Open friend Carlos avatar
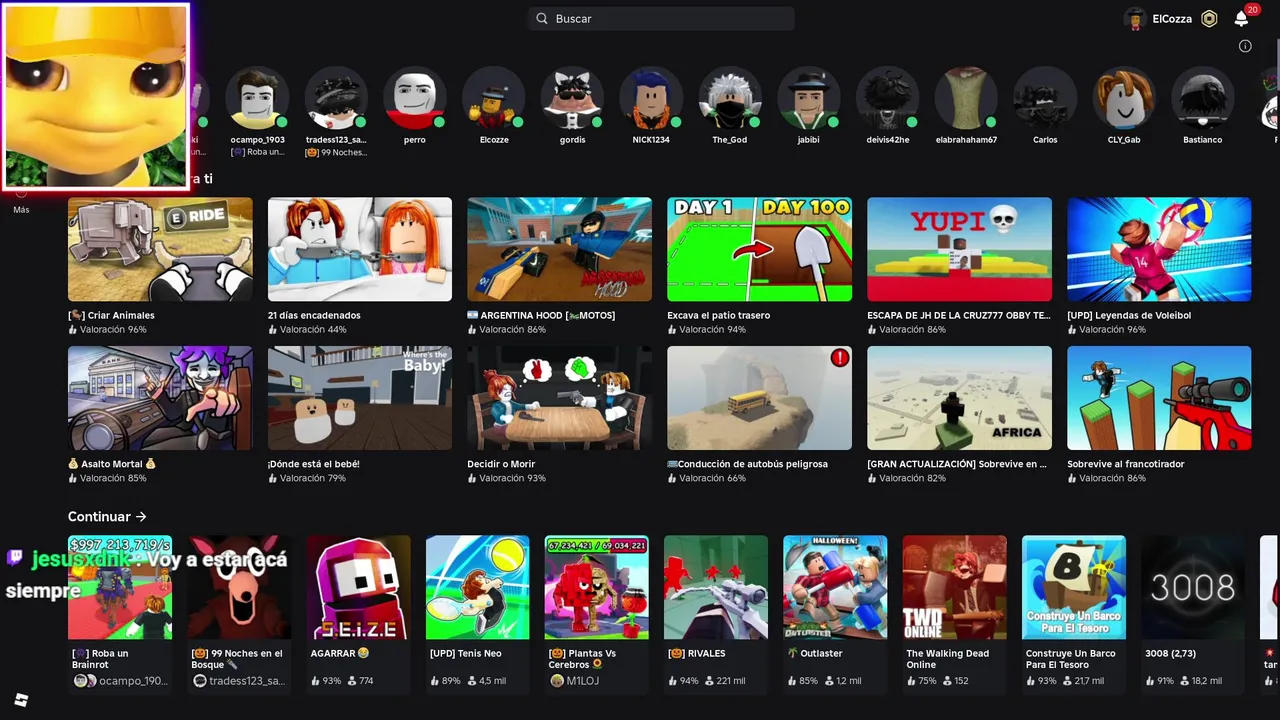This screenshot has height=720, width=1280. coord(1045,98)
